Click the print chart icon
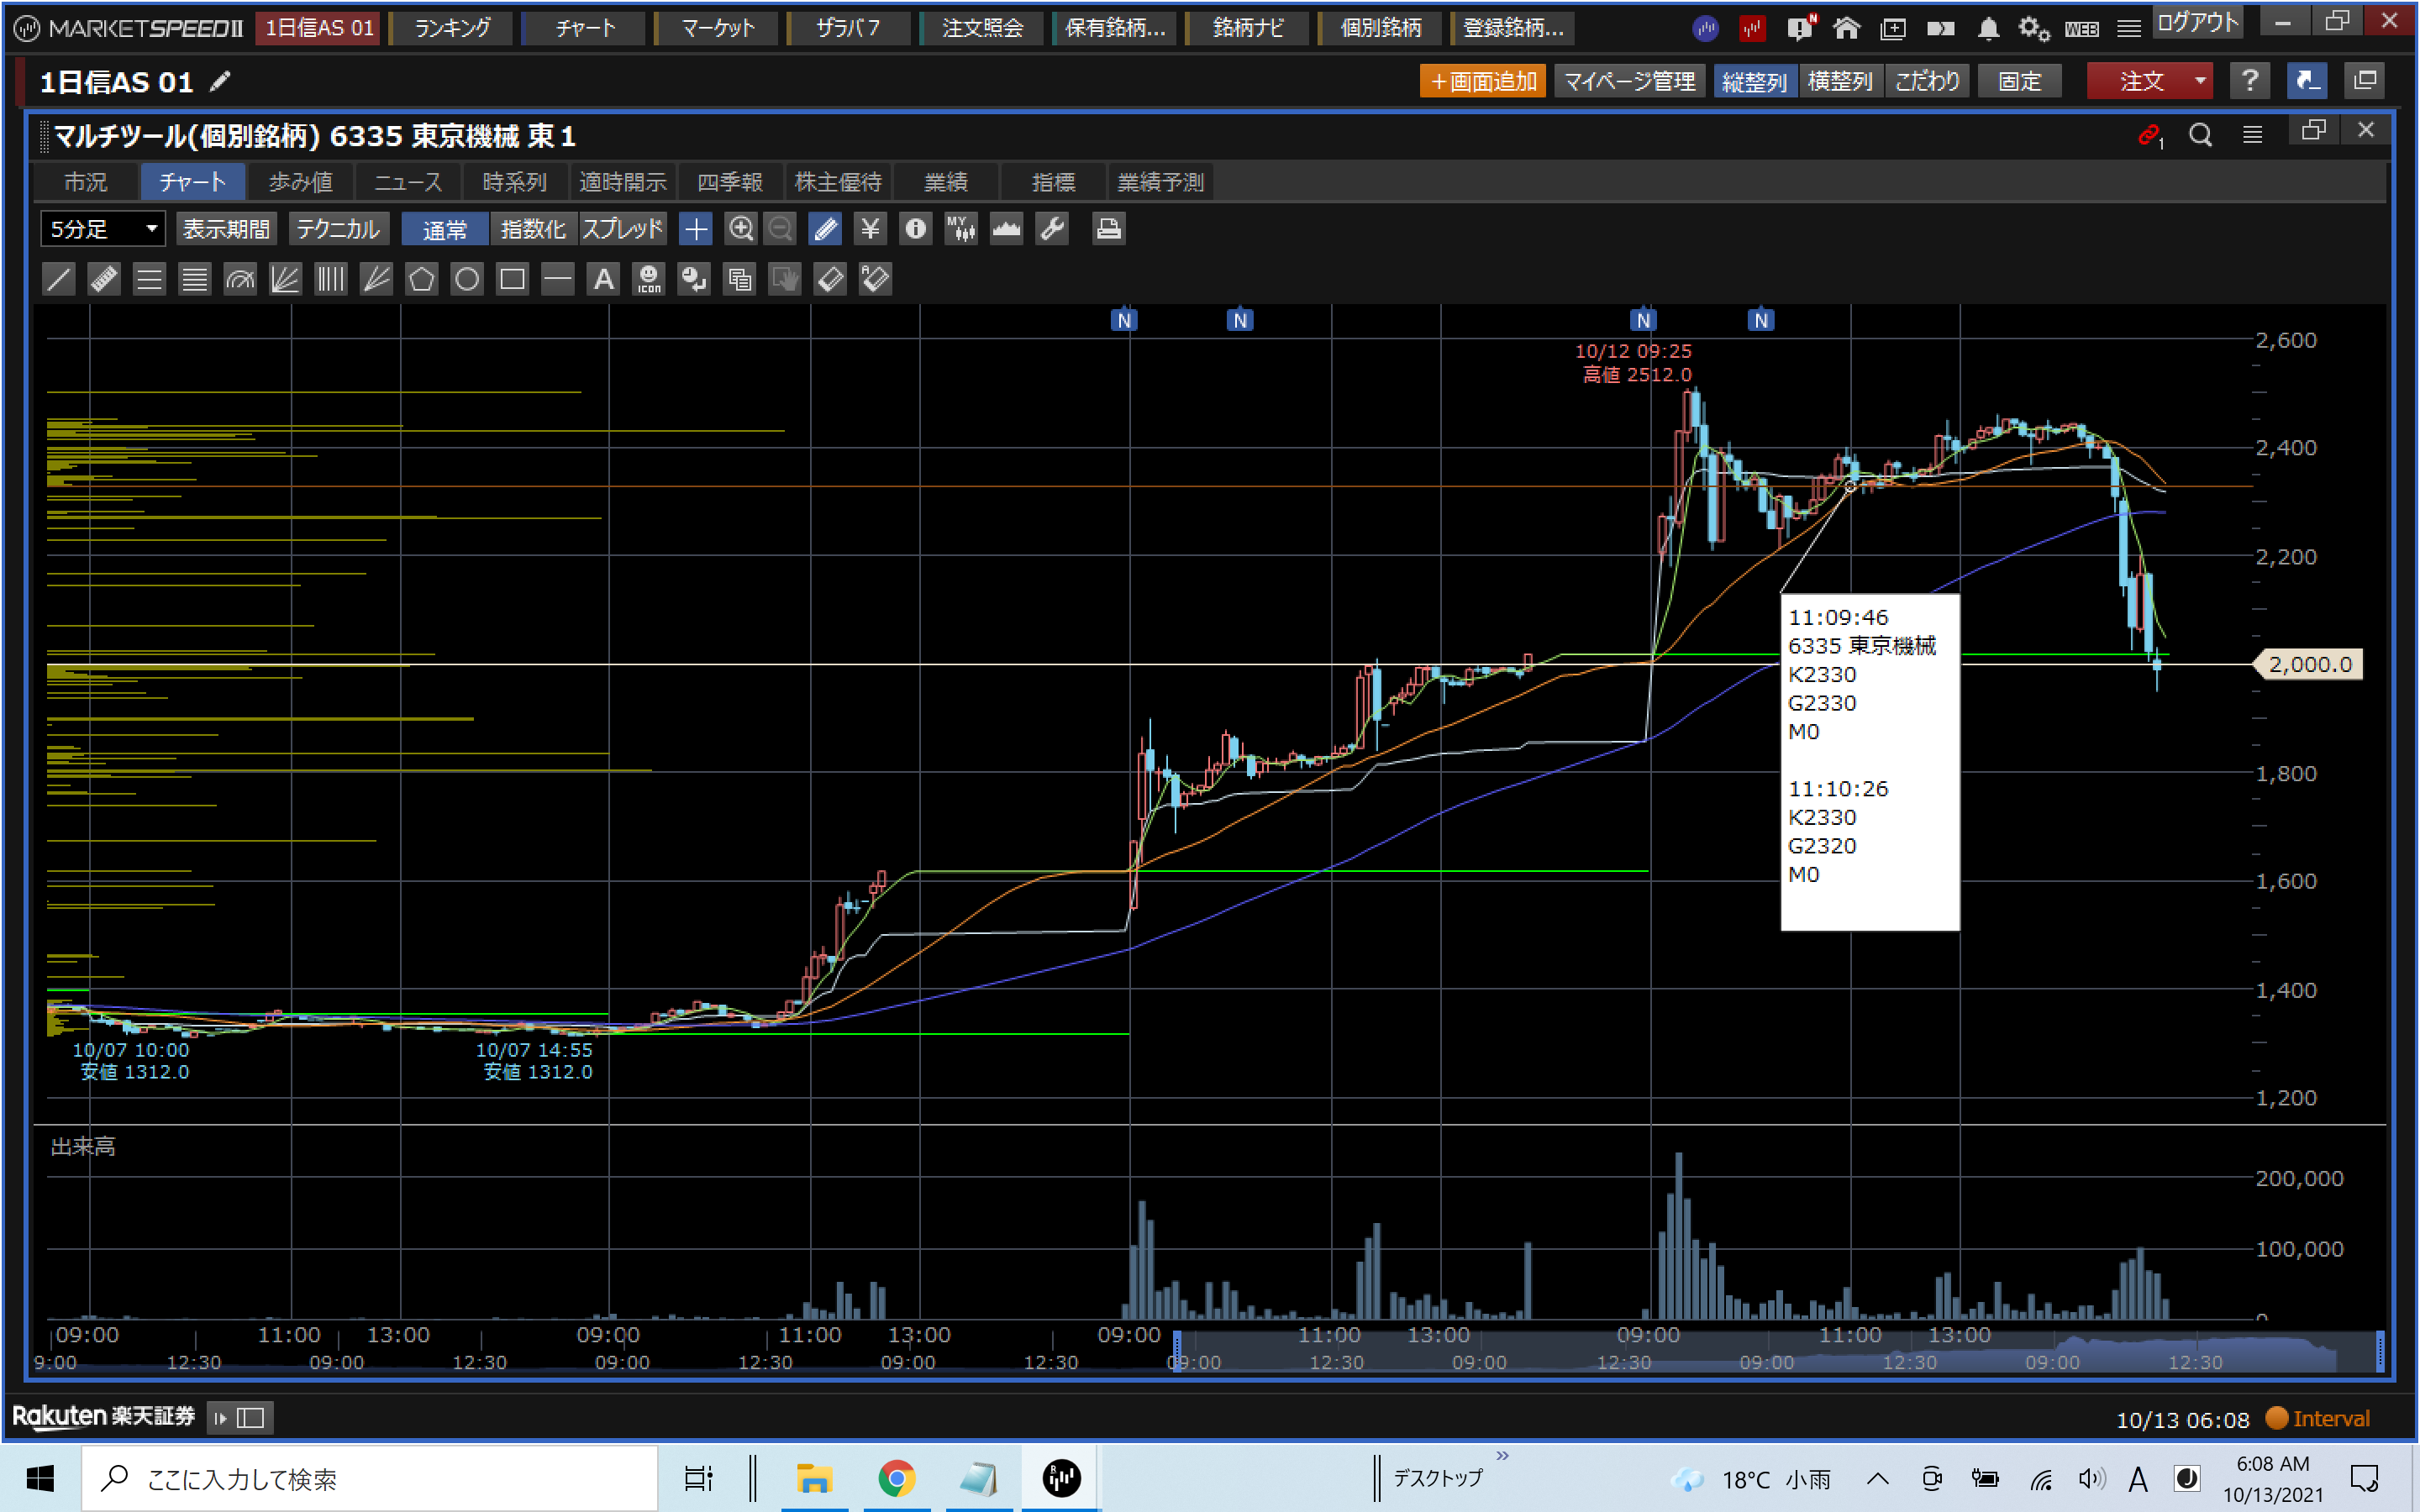2420x1512 pixels. click(x=1108, y=229)
